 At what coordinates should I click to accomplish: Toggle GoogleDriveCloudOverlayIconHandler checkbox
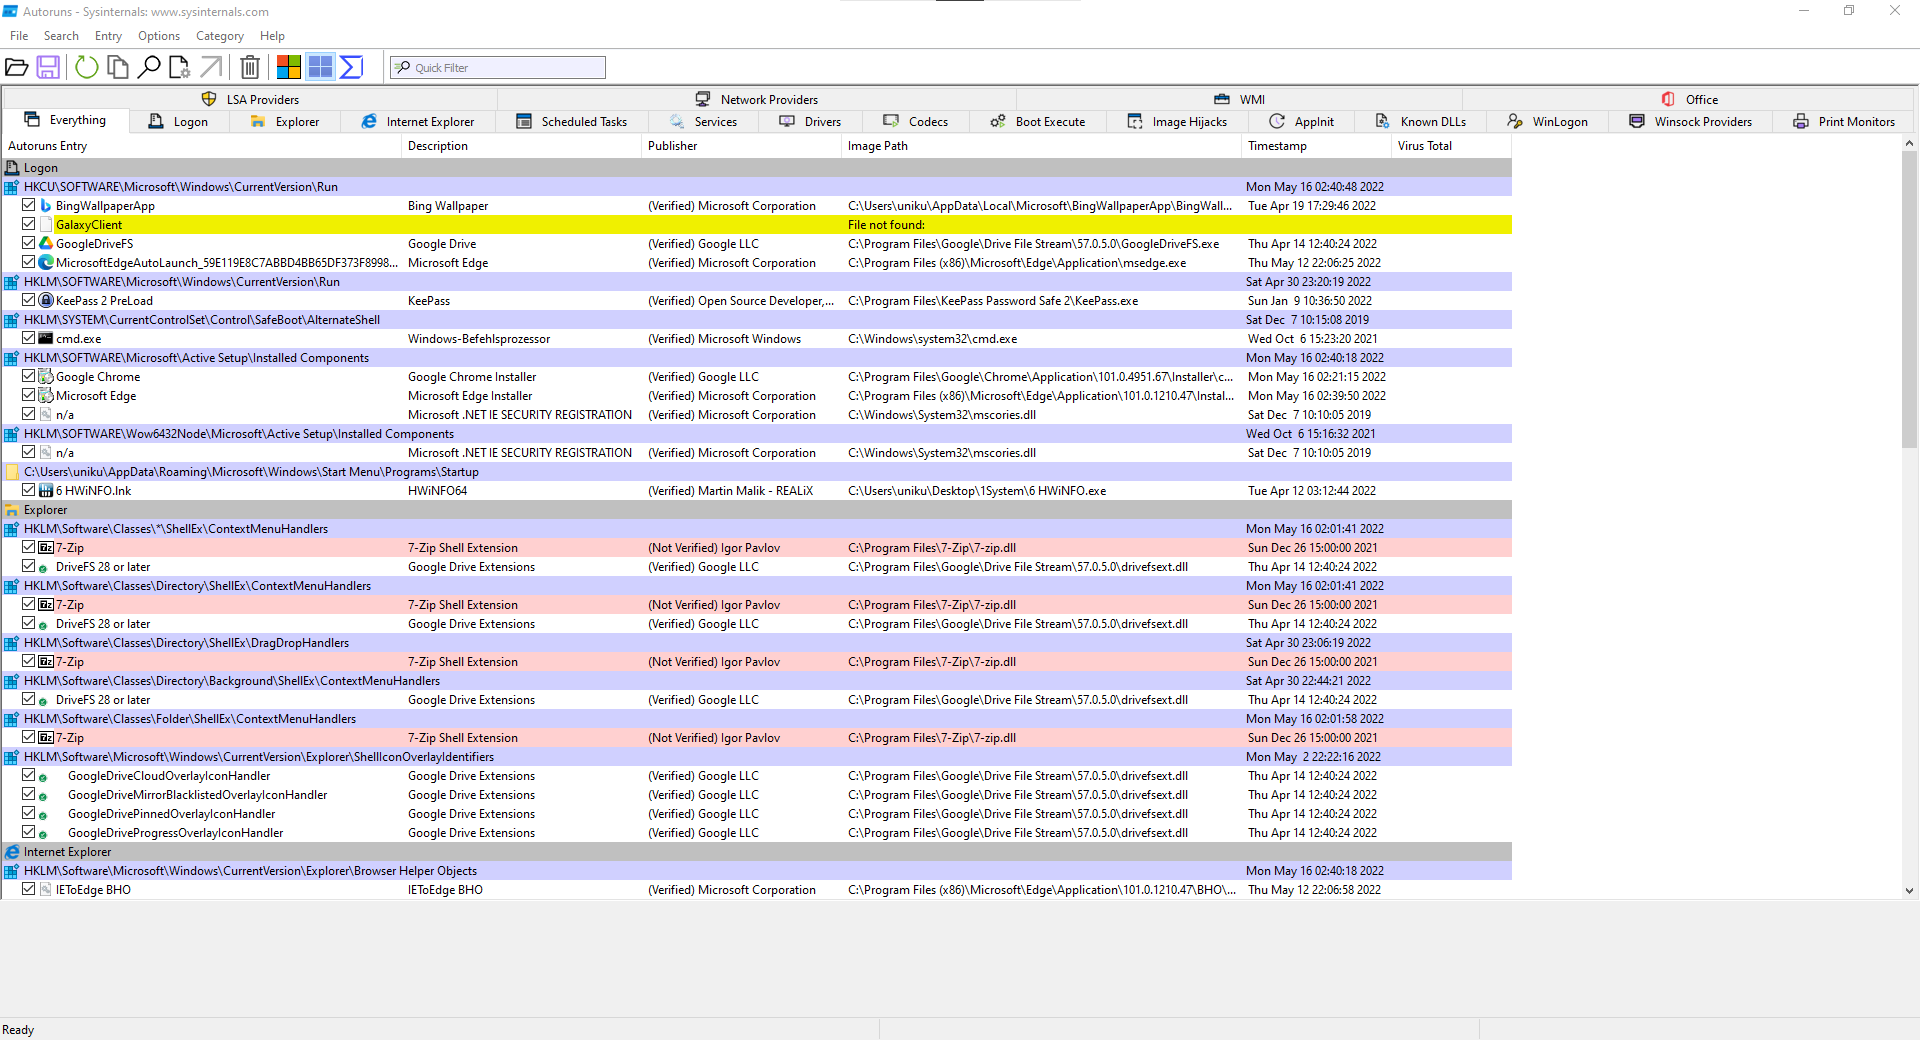coord(29,775)
